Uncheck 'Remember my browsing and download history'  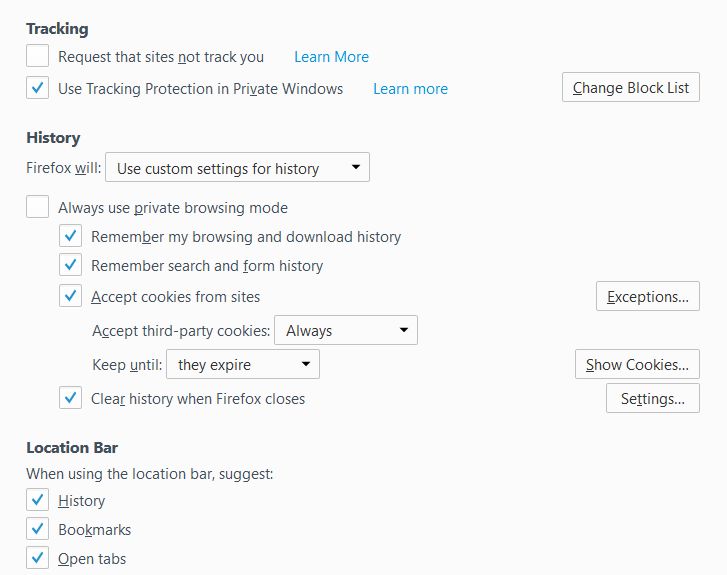pyautogui.click(x=70, y=237)
